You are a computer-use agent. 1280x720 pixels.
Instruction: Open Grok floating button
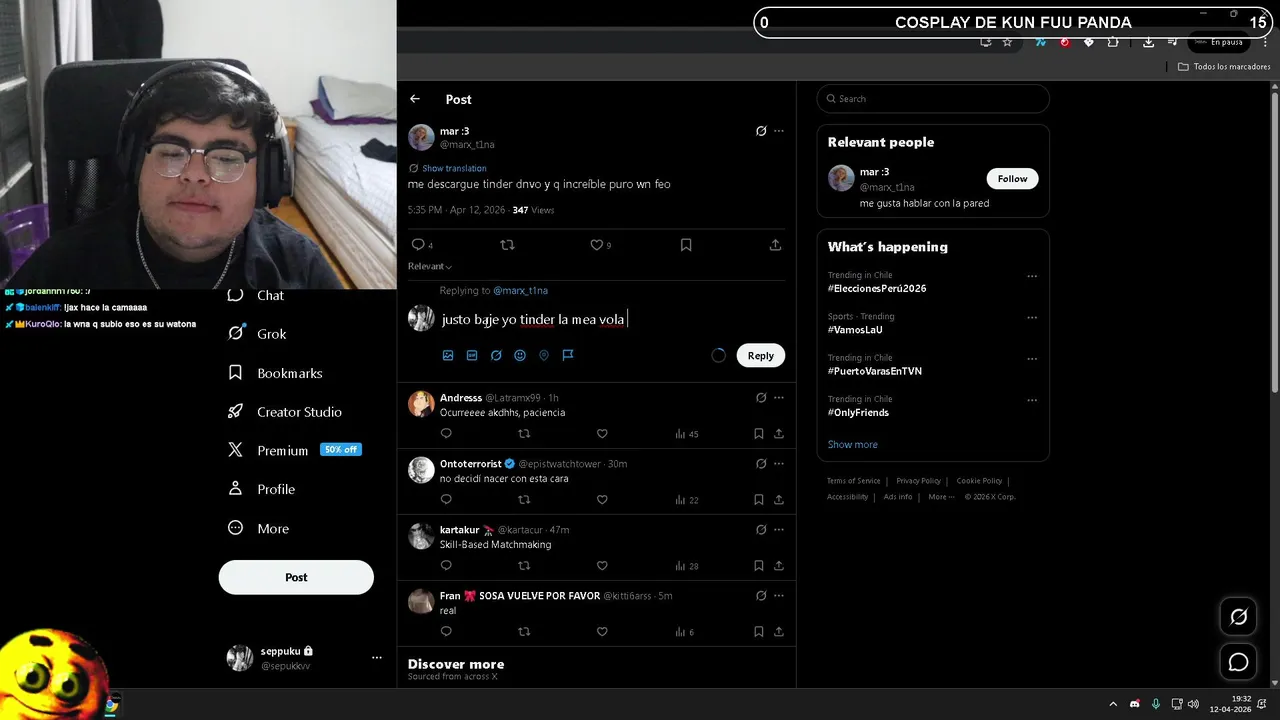1238,617
